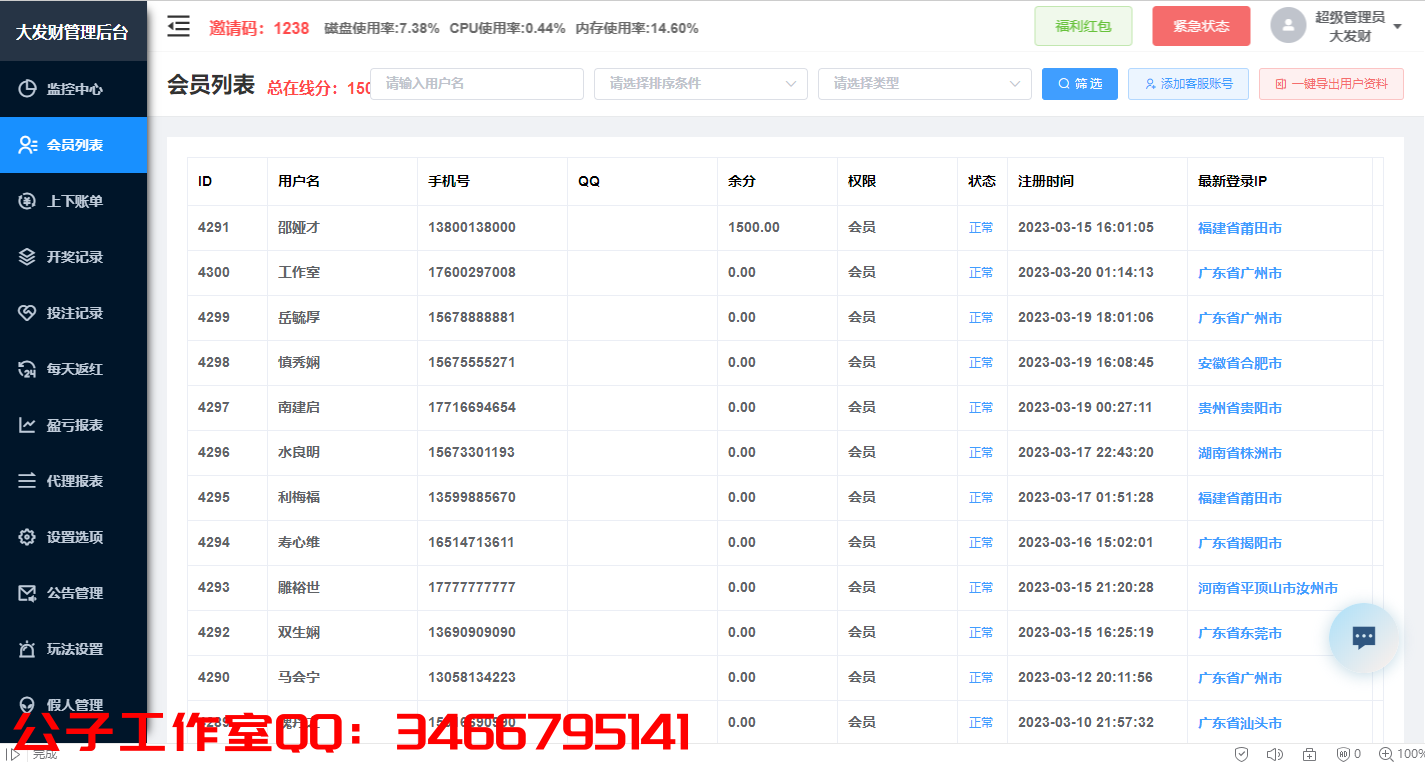Click the admin avatar icon
Image resolution: width=1425 pixels, height=762 pixels.
pyautogui.click(x=1288, y=26)
